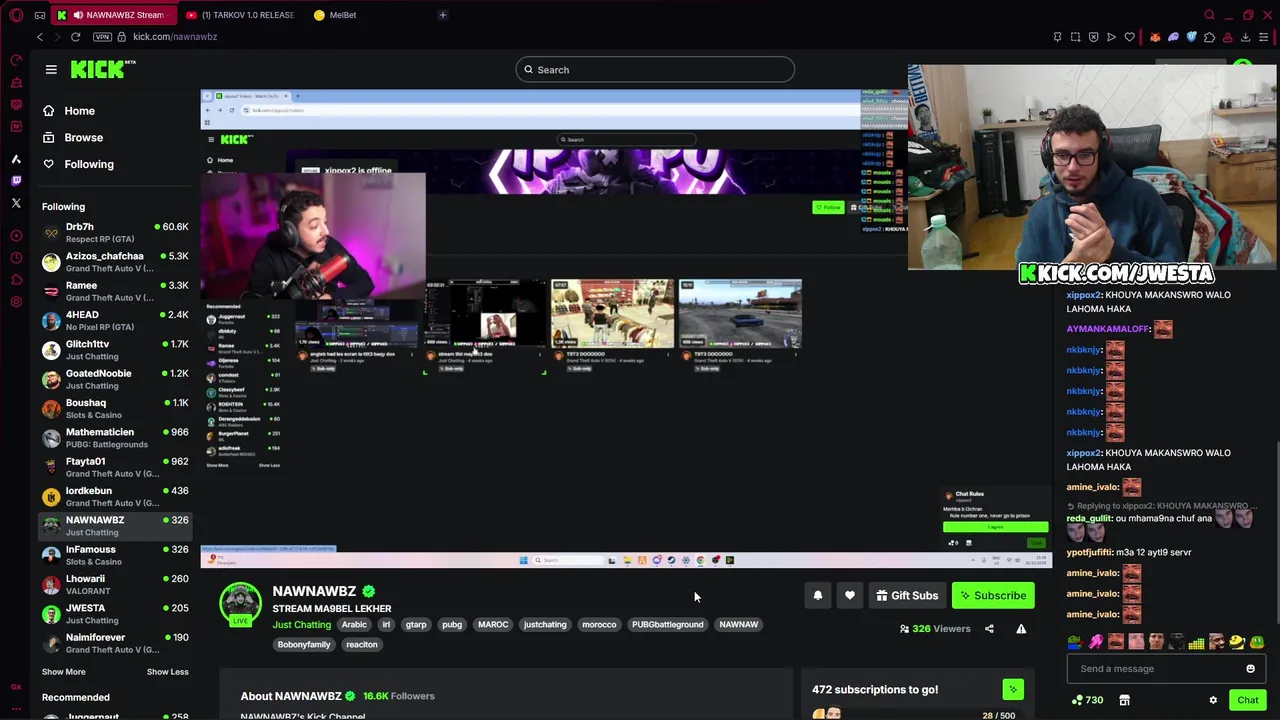Select the NAWNAWBZ Stream tab

112,15
